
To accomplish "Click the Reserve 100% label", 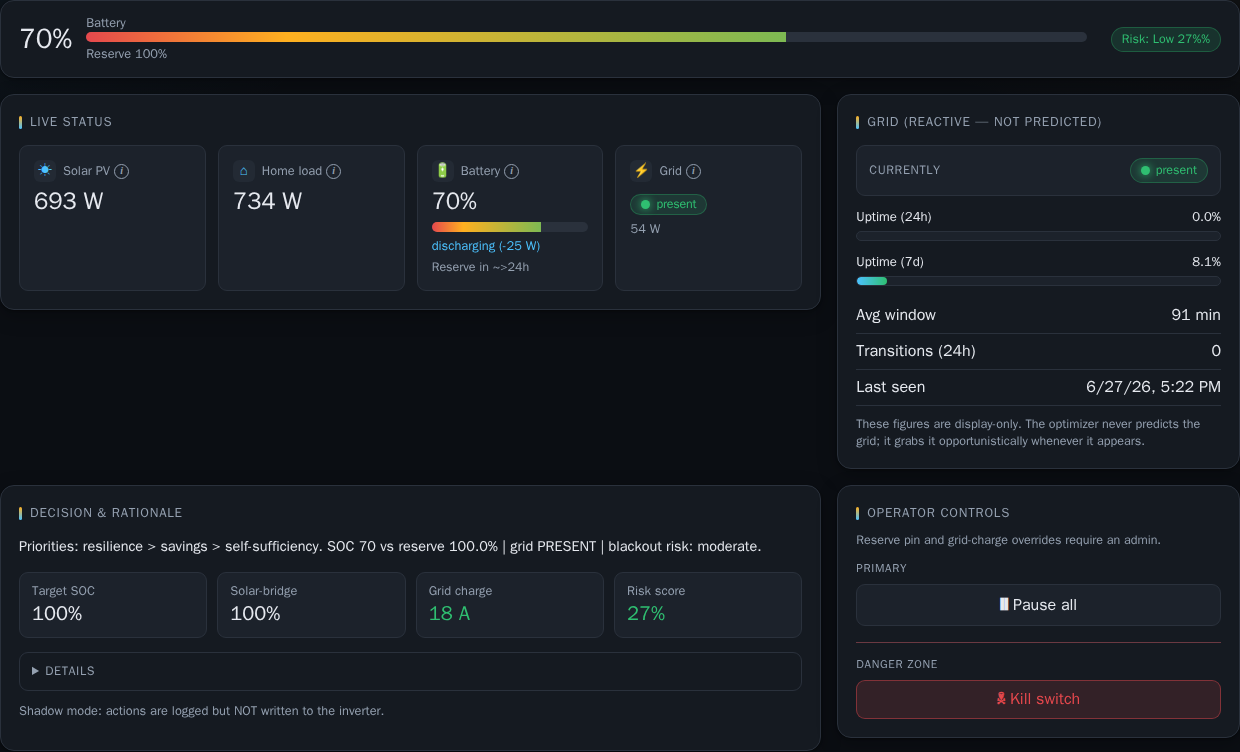I will pos(127,54).
